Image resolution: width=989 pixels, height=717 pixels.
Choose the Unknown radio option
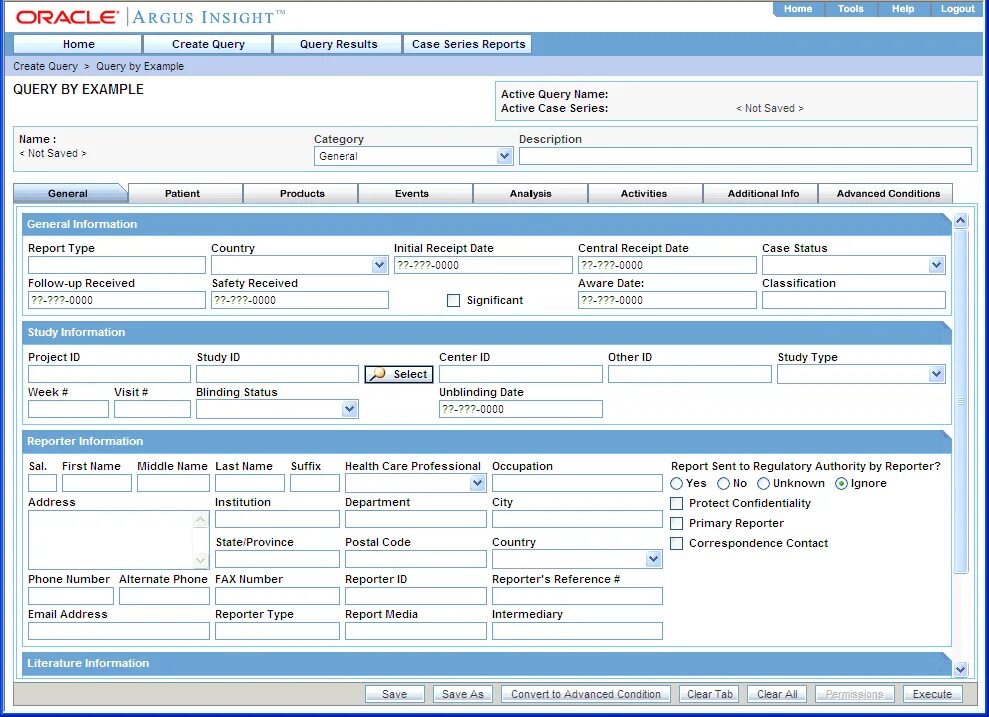[763, 484]
